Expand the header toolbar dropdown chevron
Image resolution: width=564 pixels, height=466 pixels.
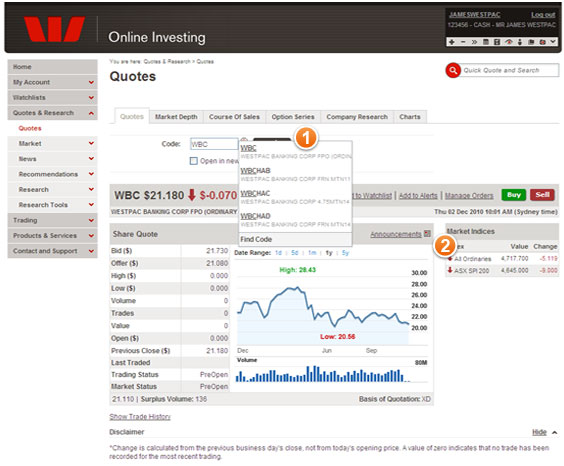coord(553,42)
